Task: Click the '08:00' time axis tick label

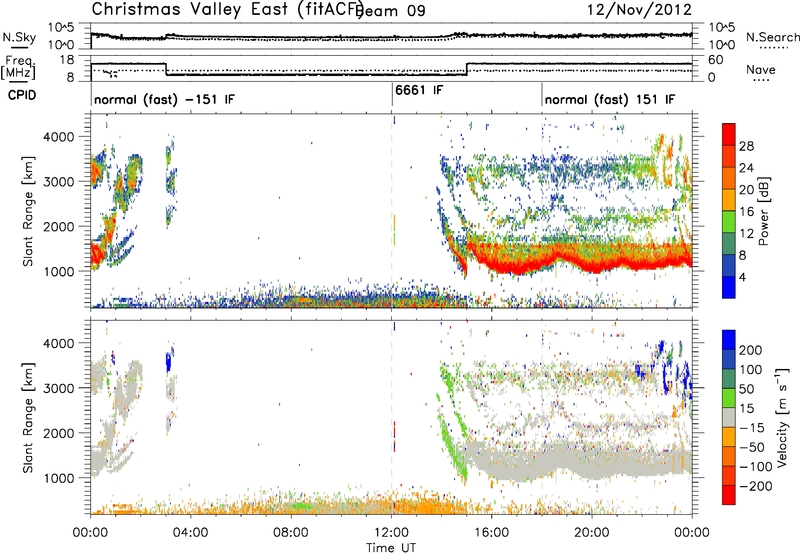Action: tap(291, 533)
